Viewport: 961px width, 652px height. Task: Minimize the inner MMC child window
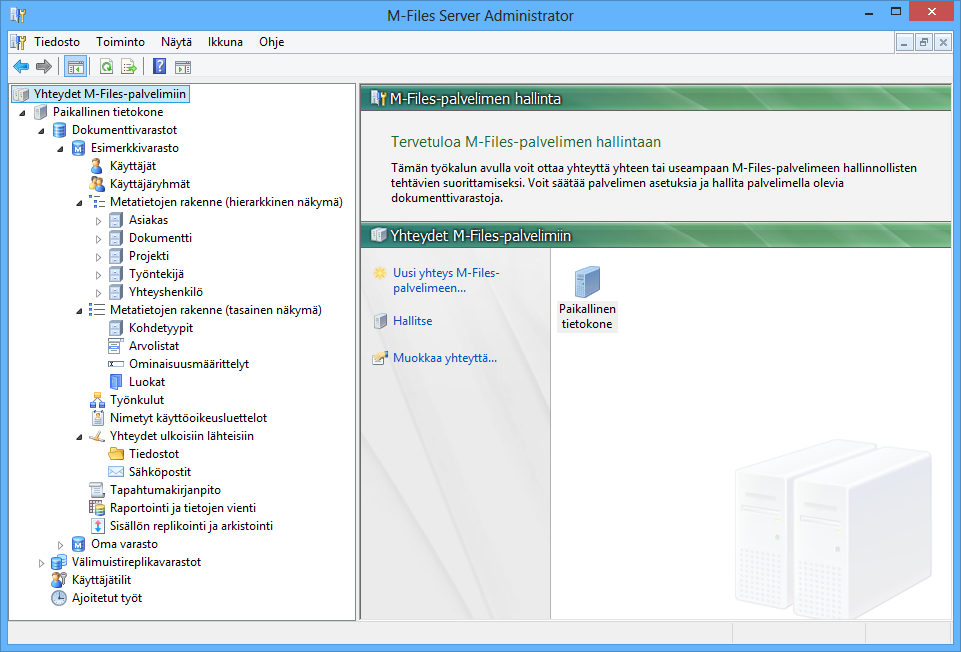click(x=905, y=42)
